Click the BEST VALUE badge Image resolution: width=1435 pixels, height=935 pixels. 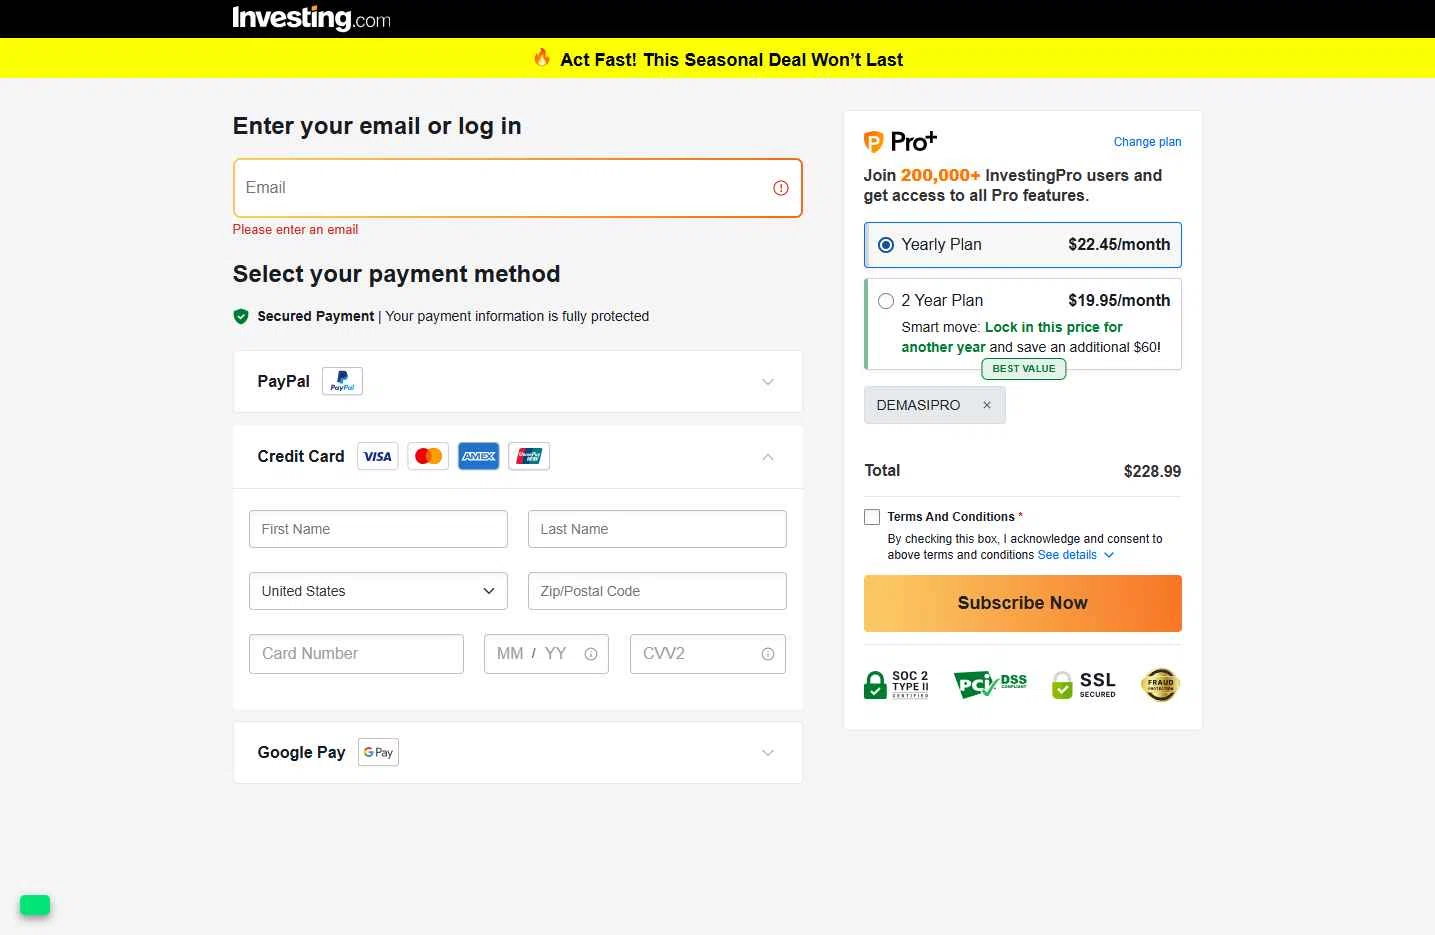tap(1024, 369)
